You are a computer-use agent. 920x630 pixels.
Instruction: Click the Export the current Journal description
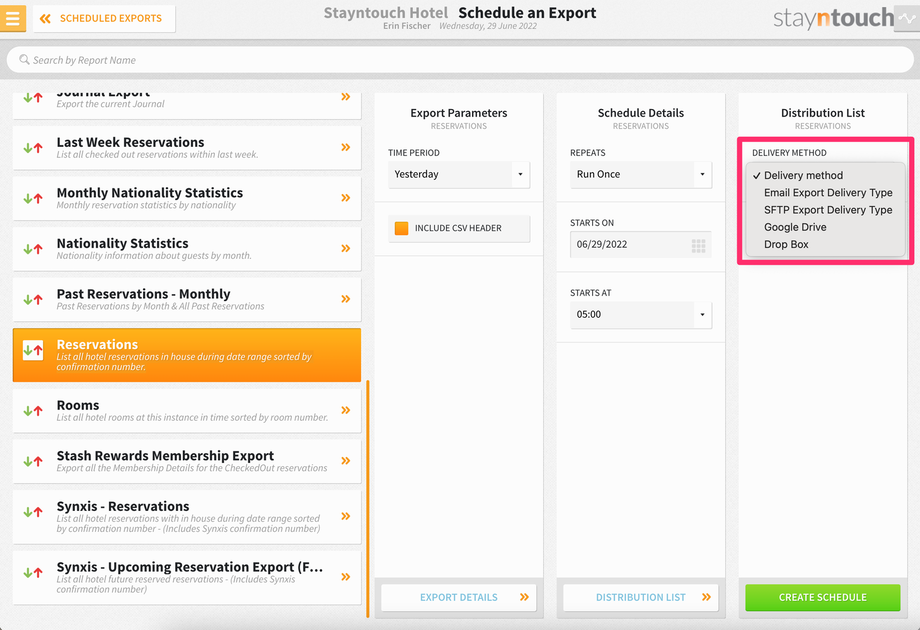coord(110,104)
